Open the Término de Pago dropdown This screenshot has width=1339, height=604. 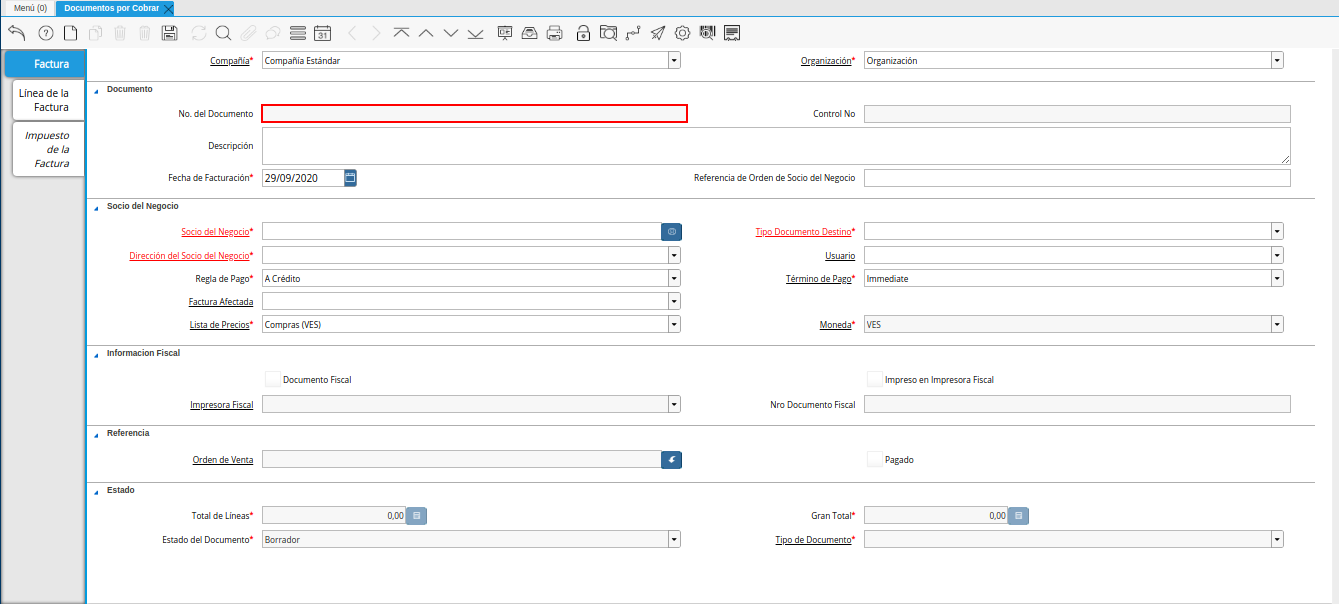(1277, 278)
